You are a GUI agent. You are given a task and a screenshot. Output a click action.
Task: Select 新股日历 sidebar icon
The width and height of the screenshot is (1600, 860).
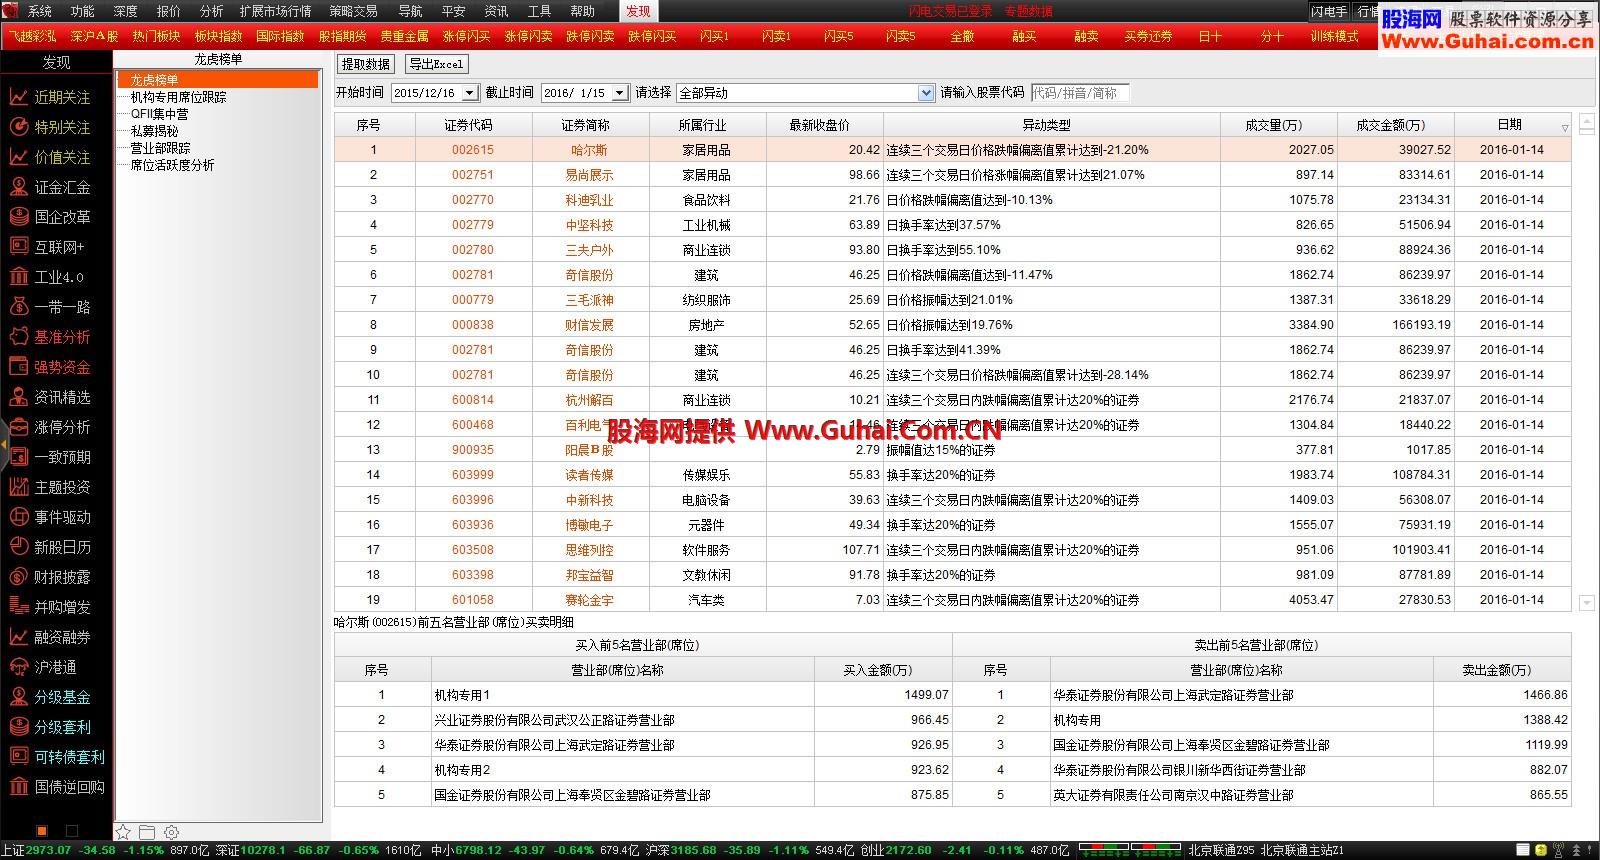point(18,547)
